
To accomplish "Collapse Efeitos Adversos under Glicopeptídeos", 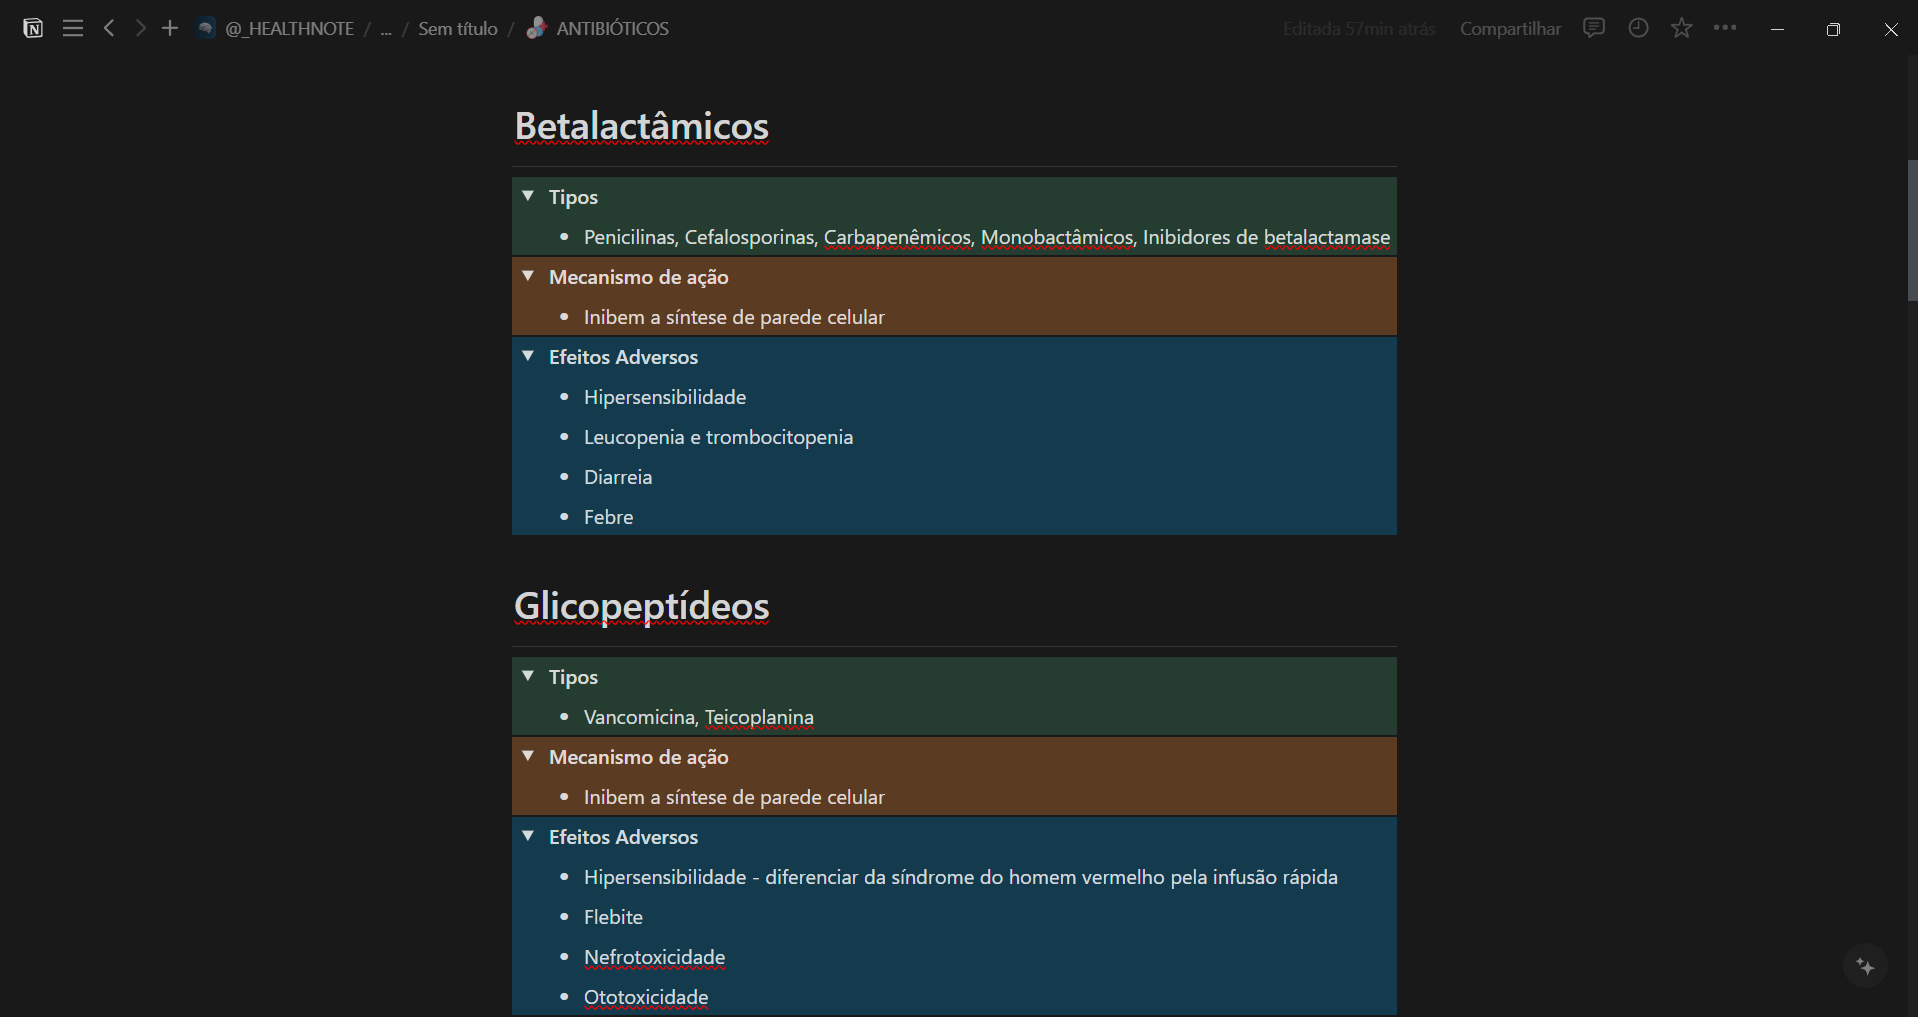I will point(528,836).
